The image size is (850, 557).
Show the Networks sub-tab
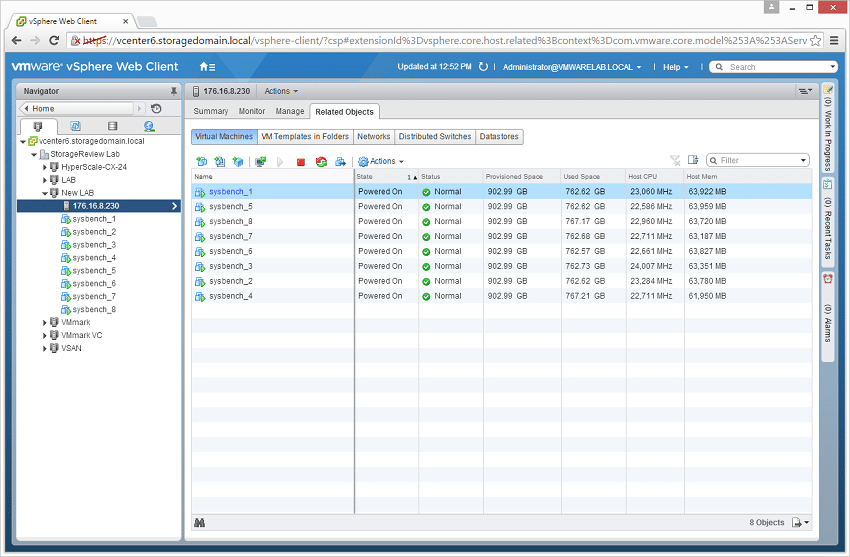(x=374, y=137)
